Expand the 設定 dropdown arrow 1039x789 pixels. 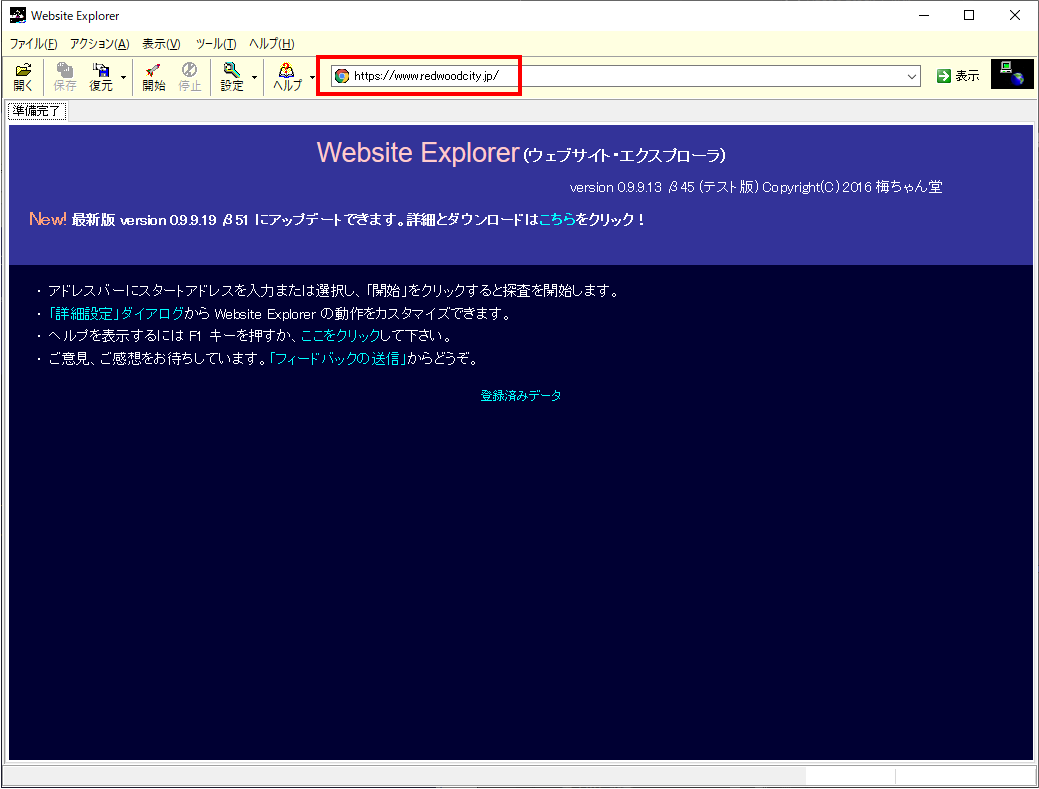254,78
